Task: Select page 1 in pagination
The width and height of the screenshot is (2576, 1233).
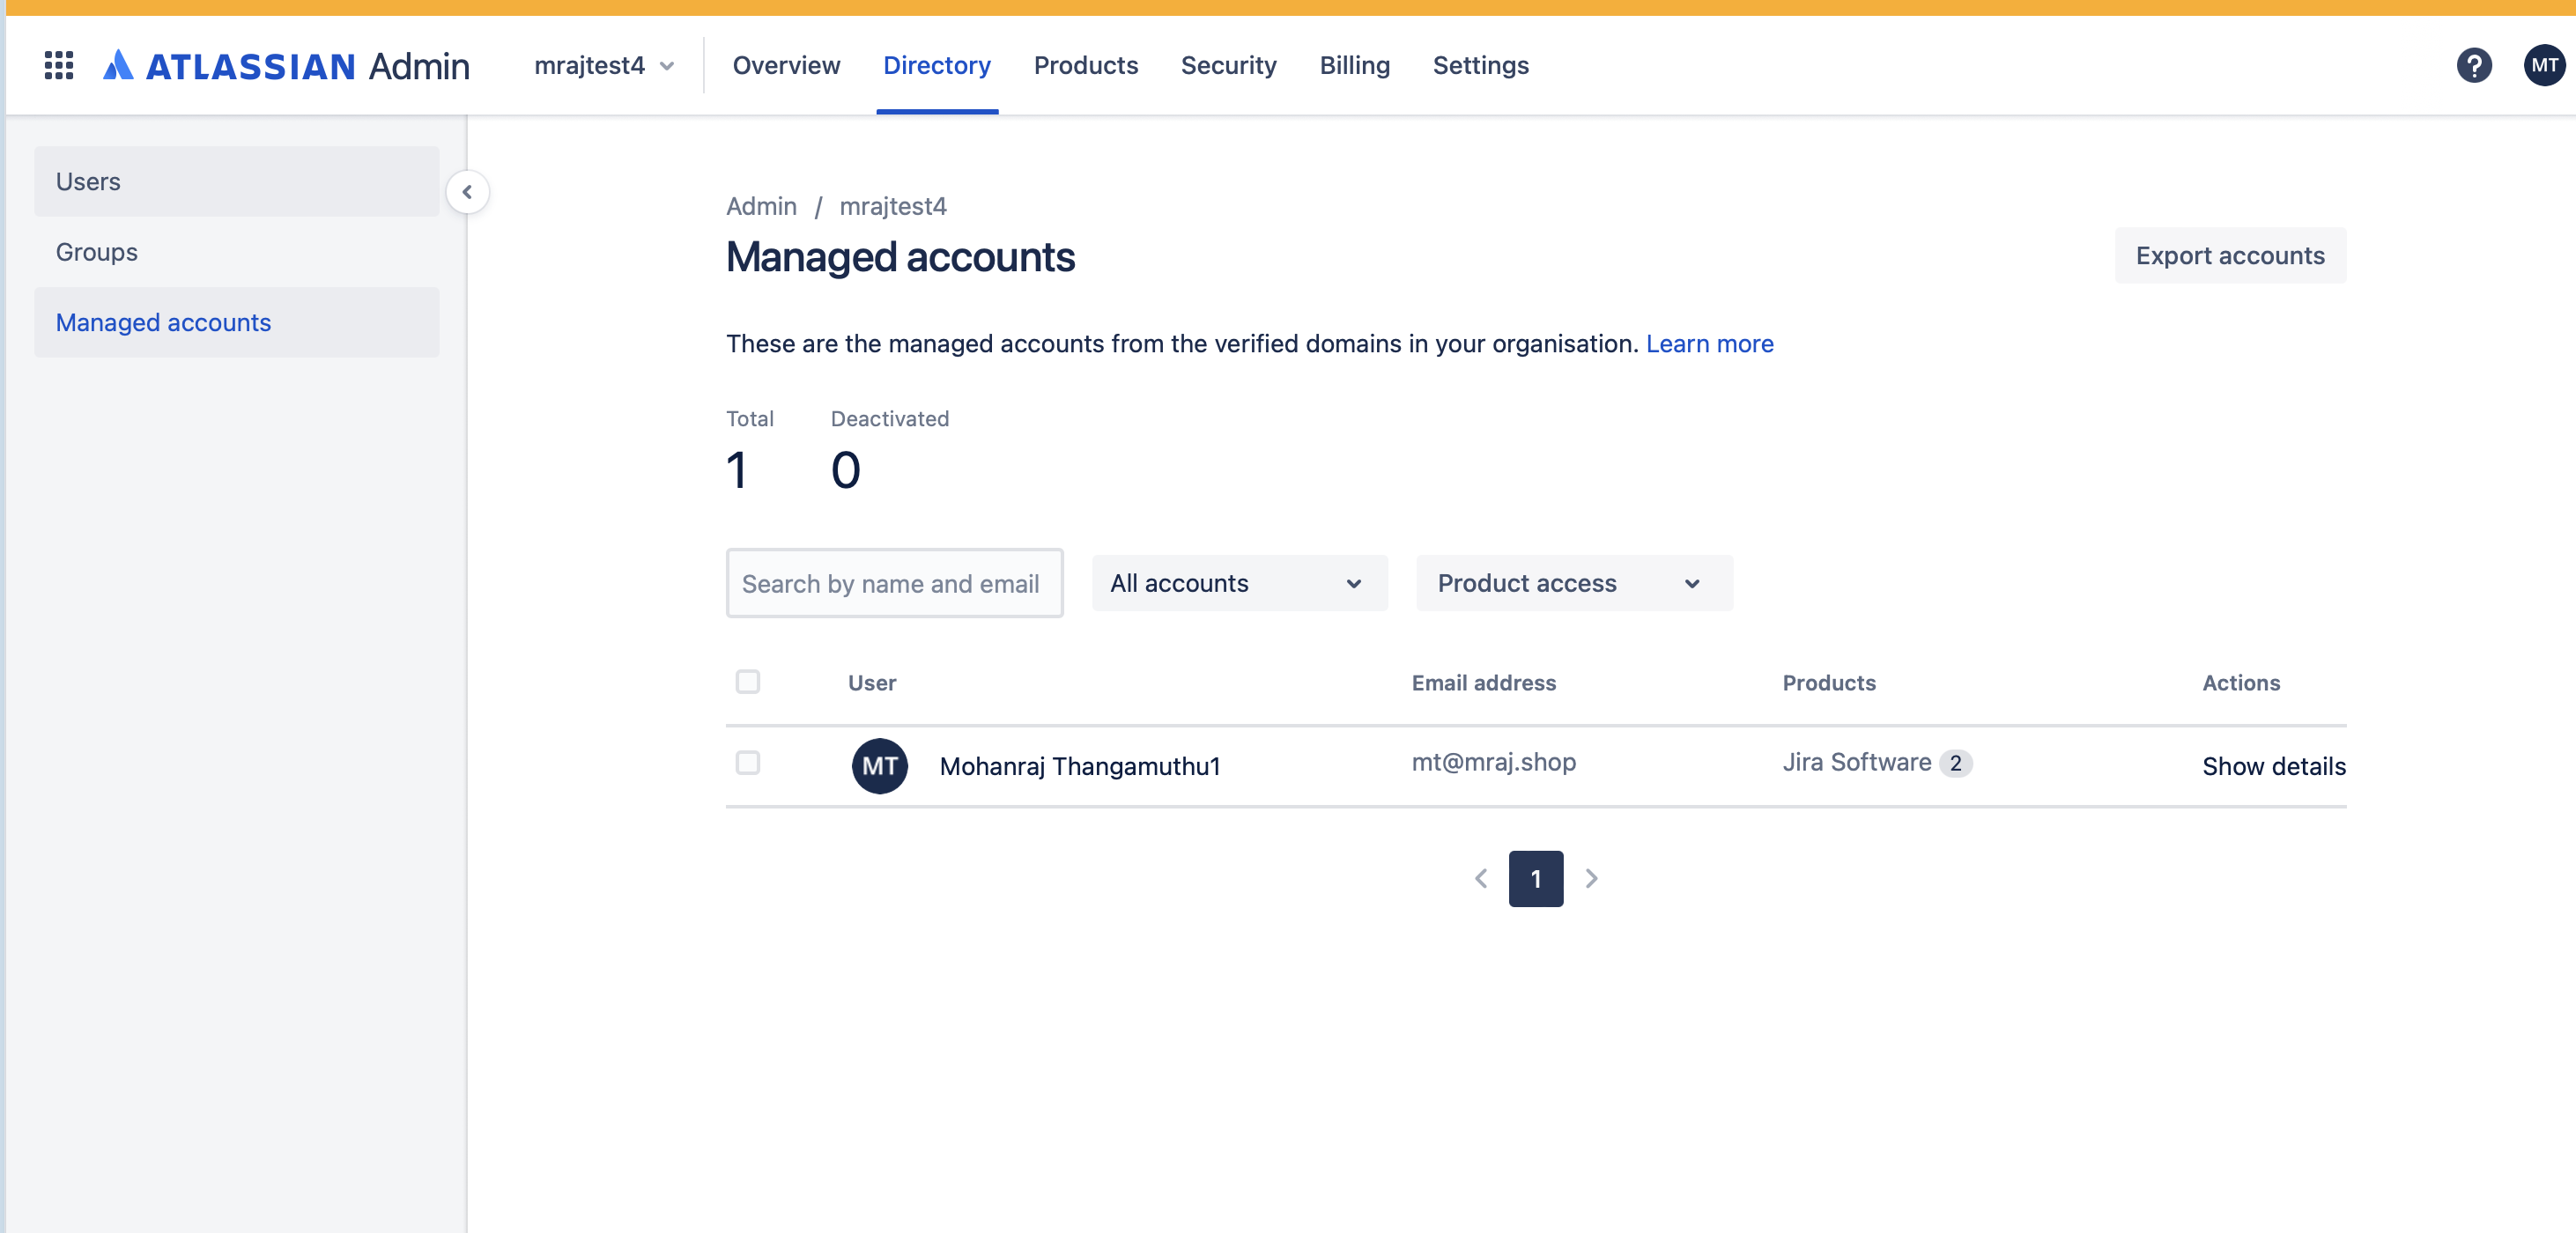Action: [1535, 878]
